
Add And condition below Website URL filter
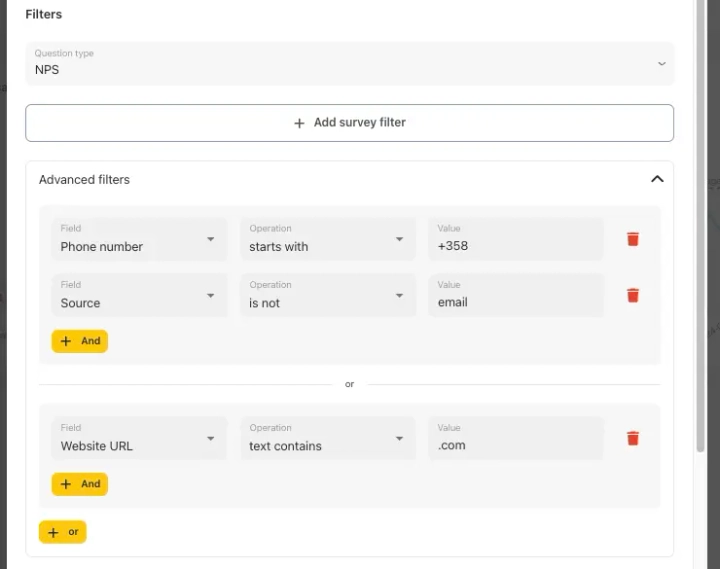[80, 484]
